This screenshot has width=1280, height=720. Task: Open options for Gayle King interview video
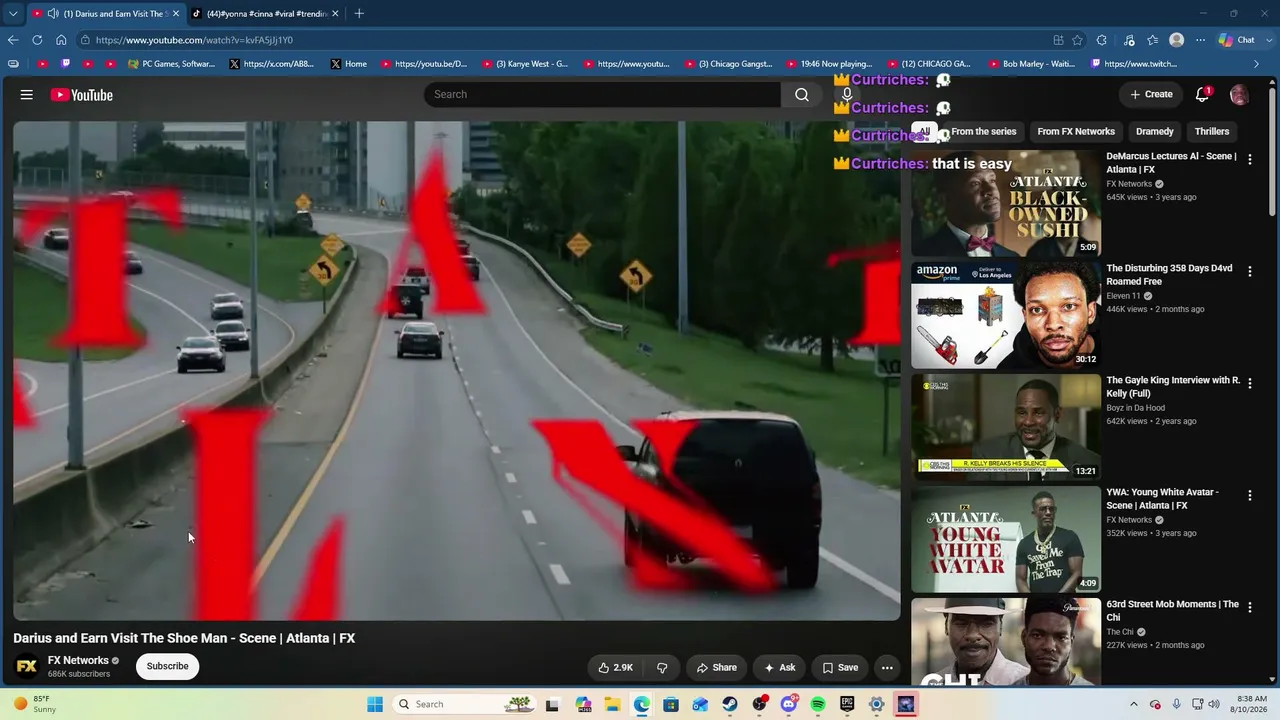pos(1250,383)
